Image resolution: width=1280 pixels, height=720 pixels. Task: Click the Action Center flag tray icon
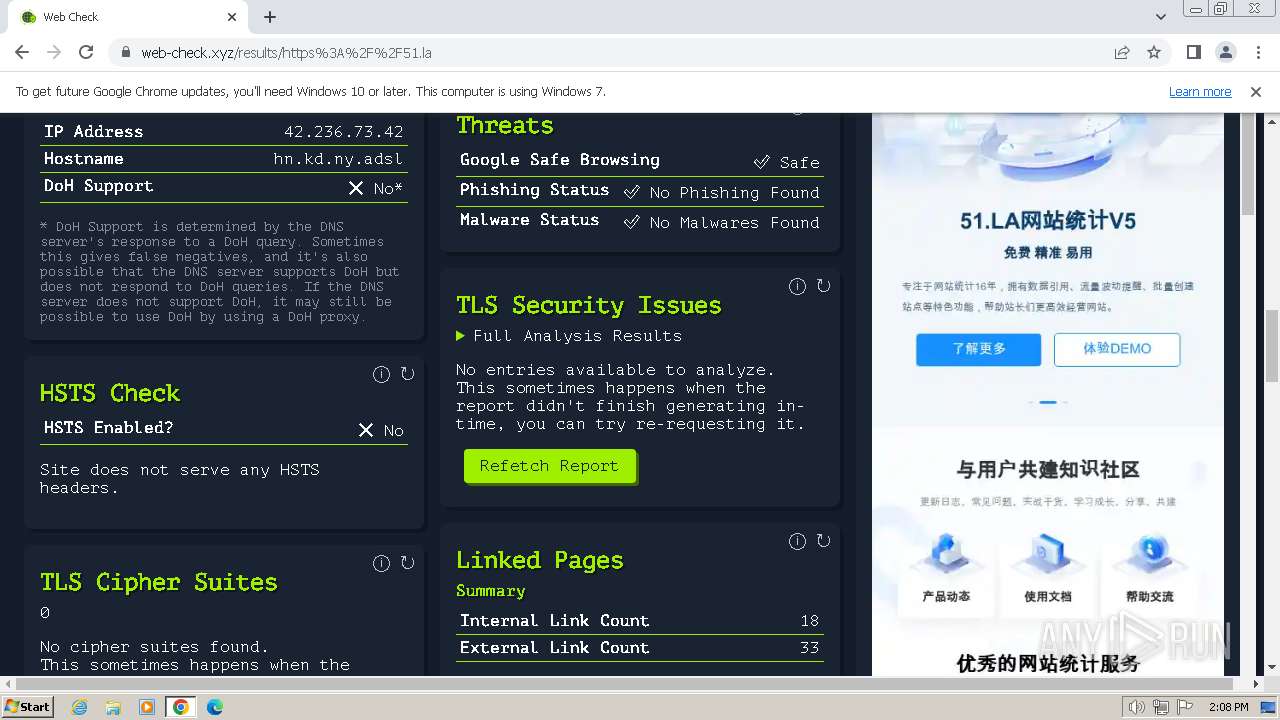[1186, 707]
